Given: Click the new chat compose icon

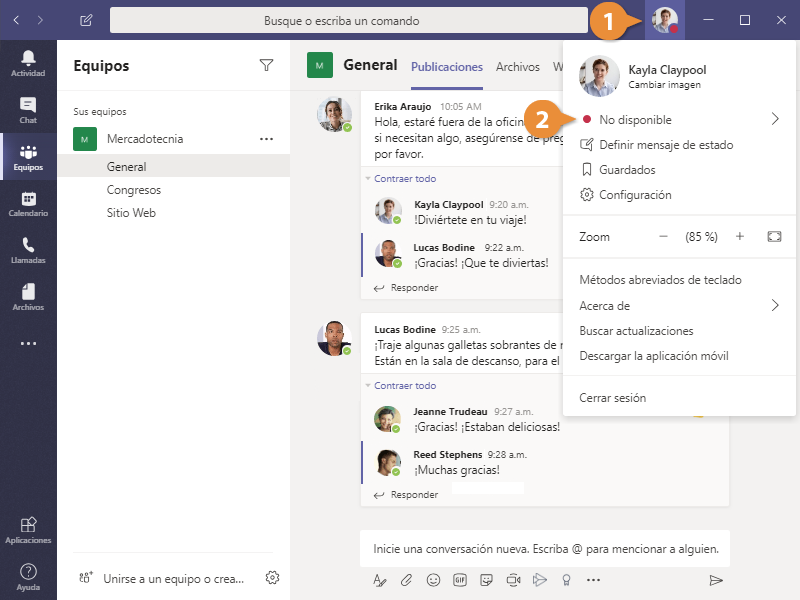Looking at the screenshot, I should click(86, 20).
